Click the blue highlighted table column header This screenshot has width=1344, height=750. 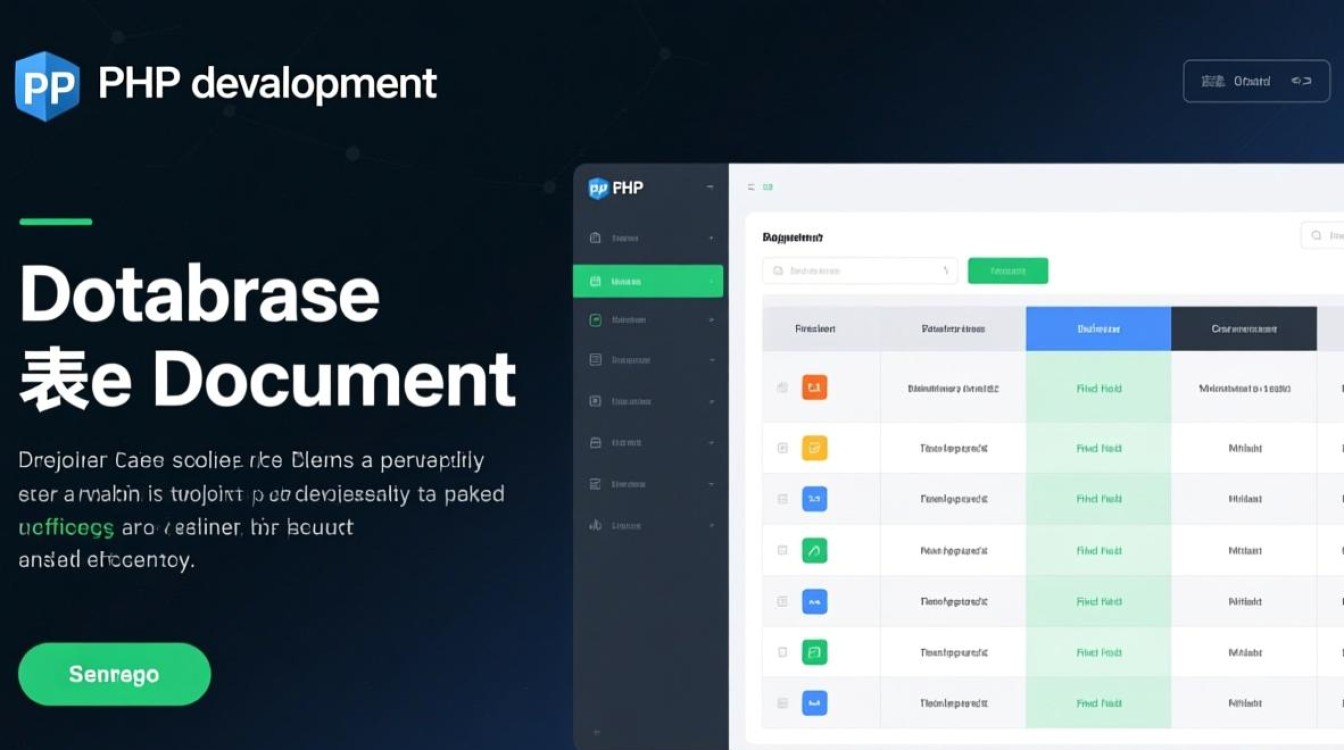[1098, 329]
